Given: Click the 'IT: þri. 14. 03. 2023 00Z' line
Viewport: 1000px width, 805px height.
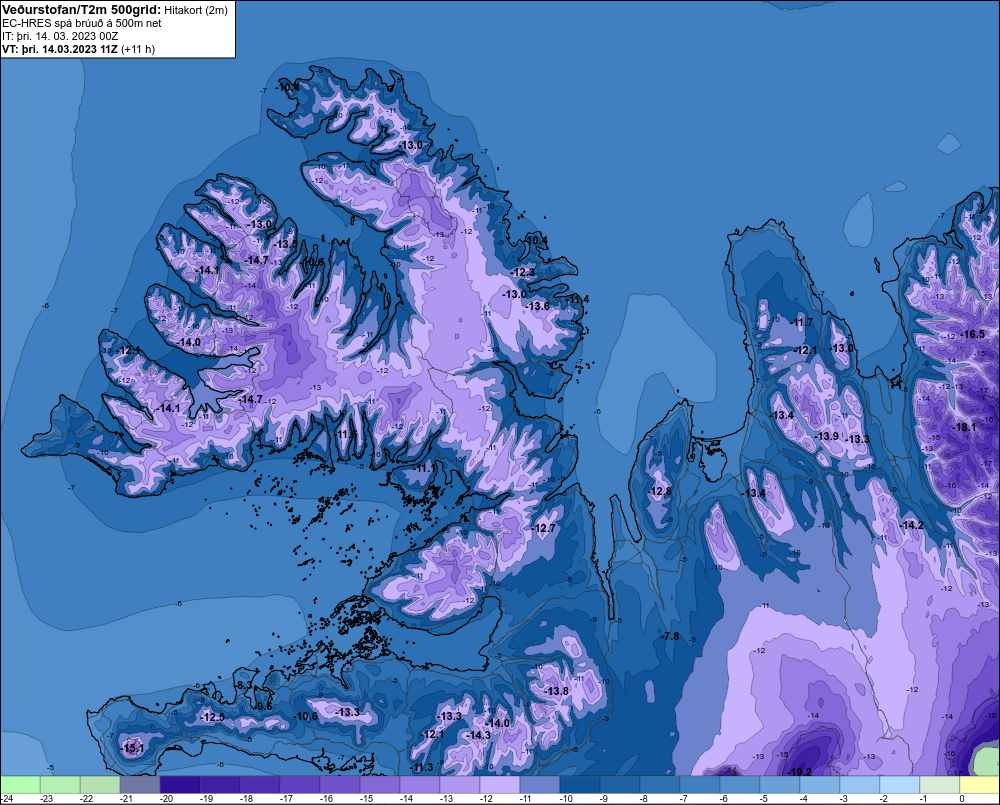Looking at the screenshot, I should pos(60,36).
